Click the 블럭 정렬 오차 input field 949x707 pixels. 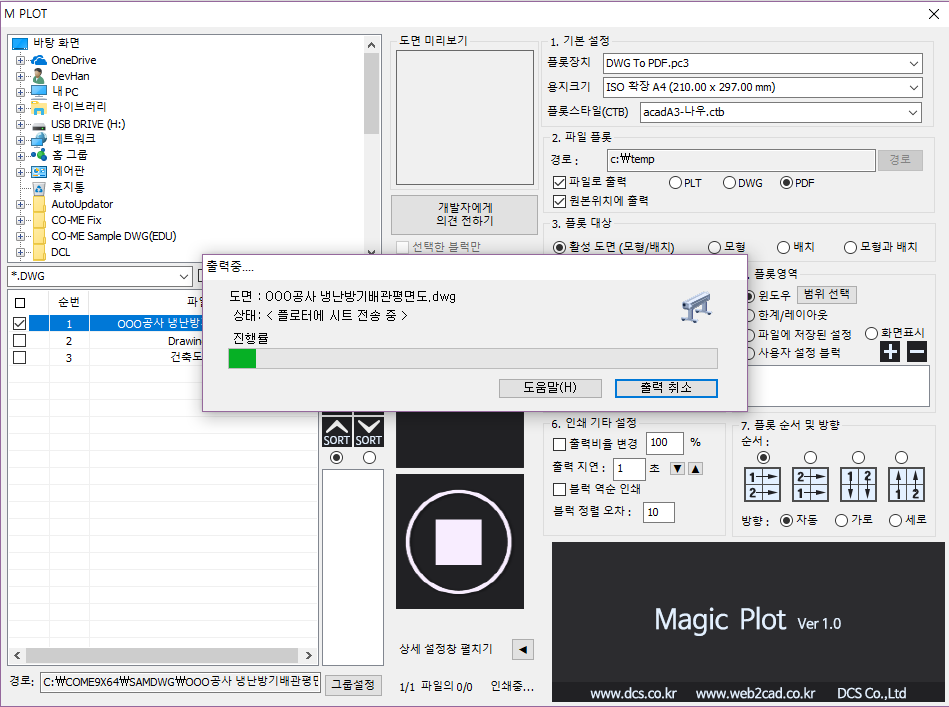tap(658, 512)
